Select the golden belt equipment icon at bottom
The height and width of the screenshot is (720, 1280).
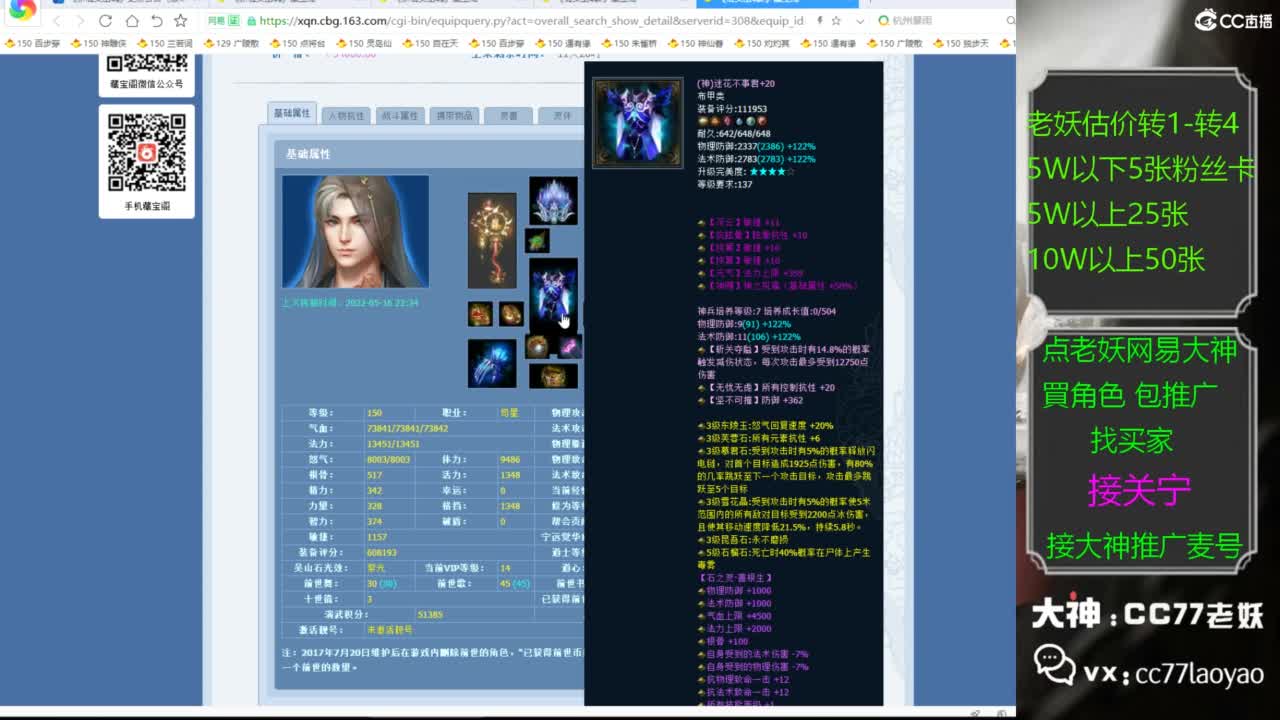tap(553, 376)
